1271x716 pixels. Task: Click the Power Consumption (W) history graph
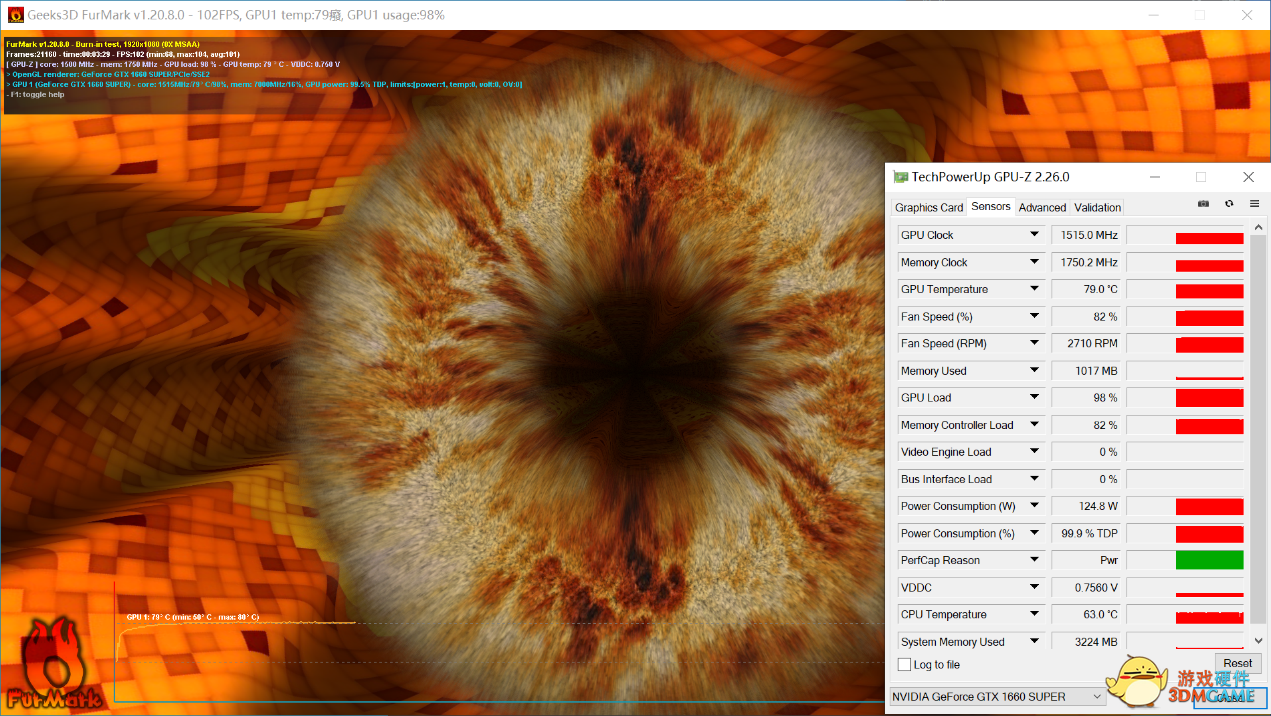pos(1185,506)
